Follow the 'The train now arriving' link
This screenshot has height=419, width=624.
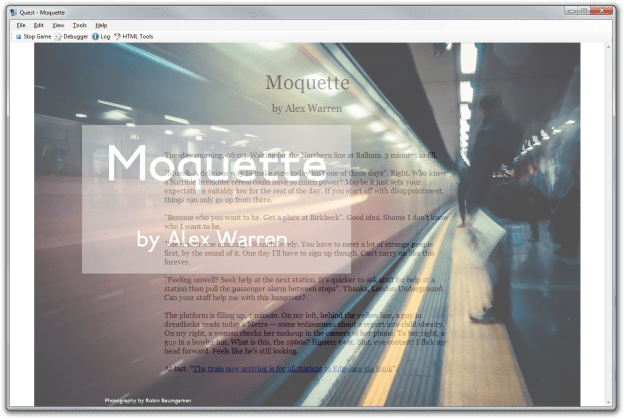point(293,369)
